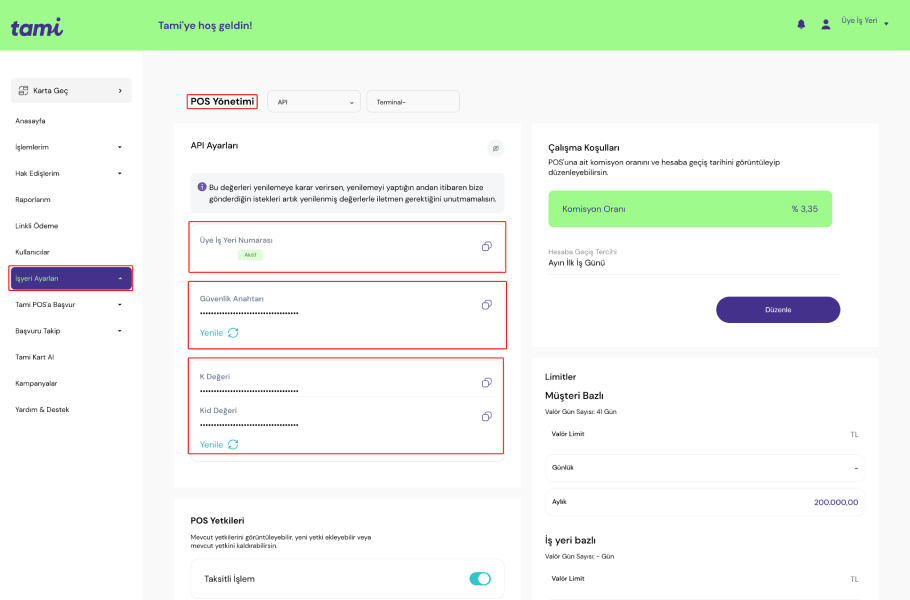Click Yenile under Kid Değeri
The image size is (910, 600).
[x=211, y=445]
